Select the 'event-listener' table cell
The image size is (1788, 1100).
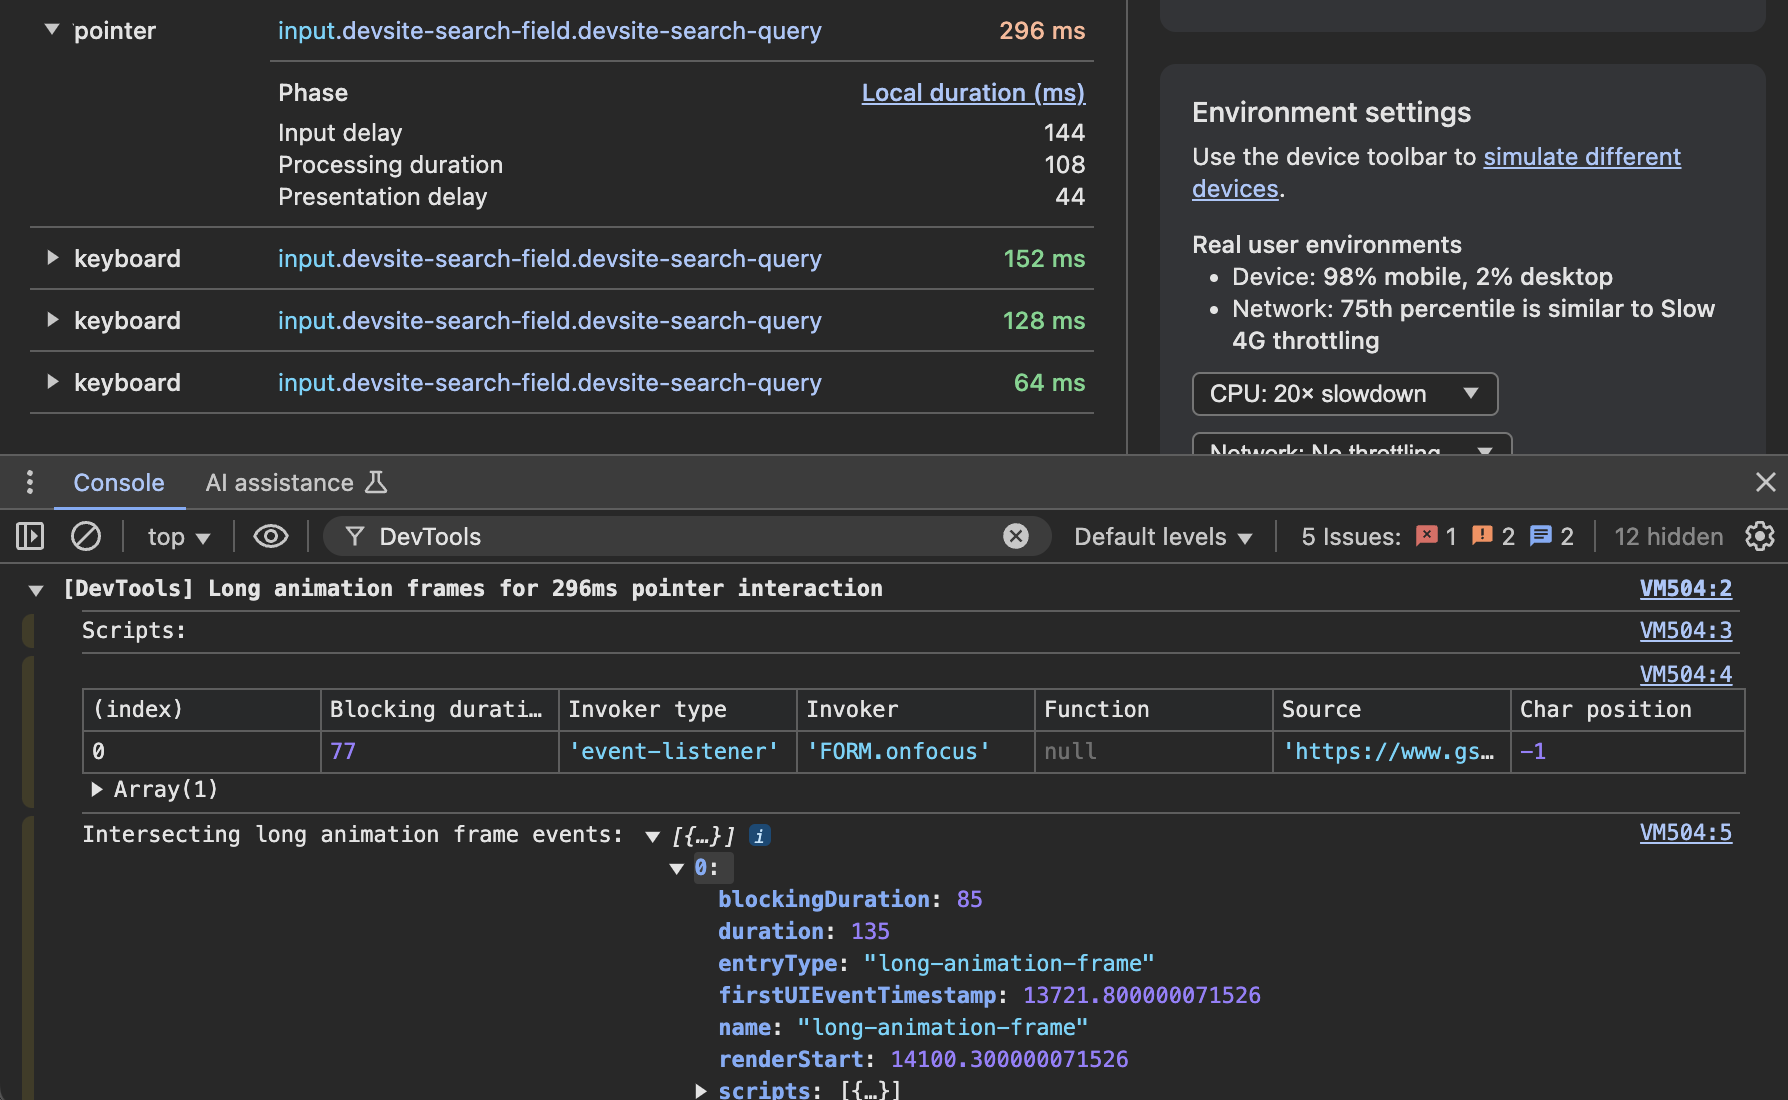tap(677, 752)
